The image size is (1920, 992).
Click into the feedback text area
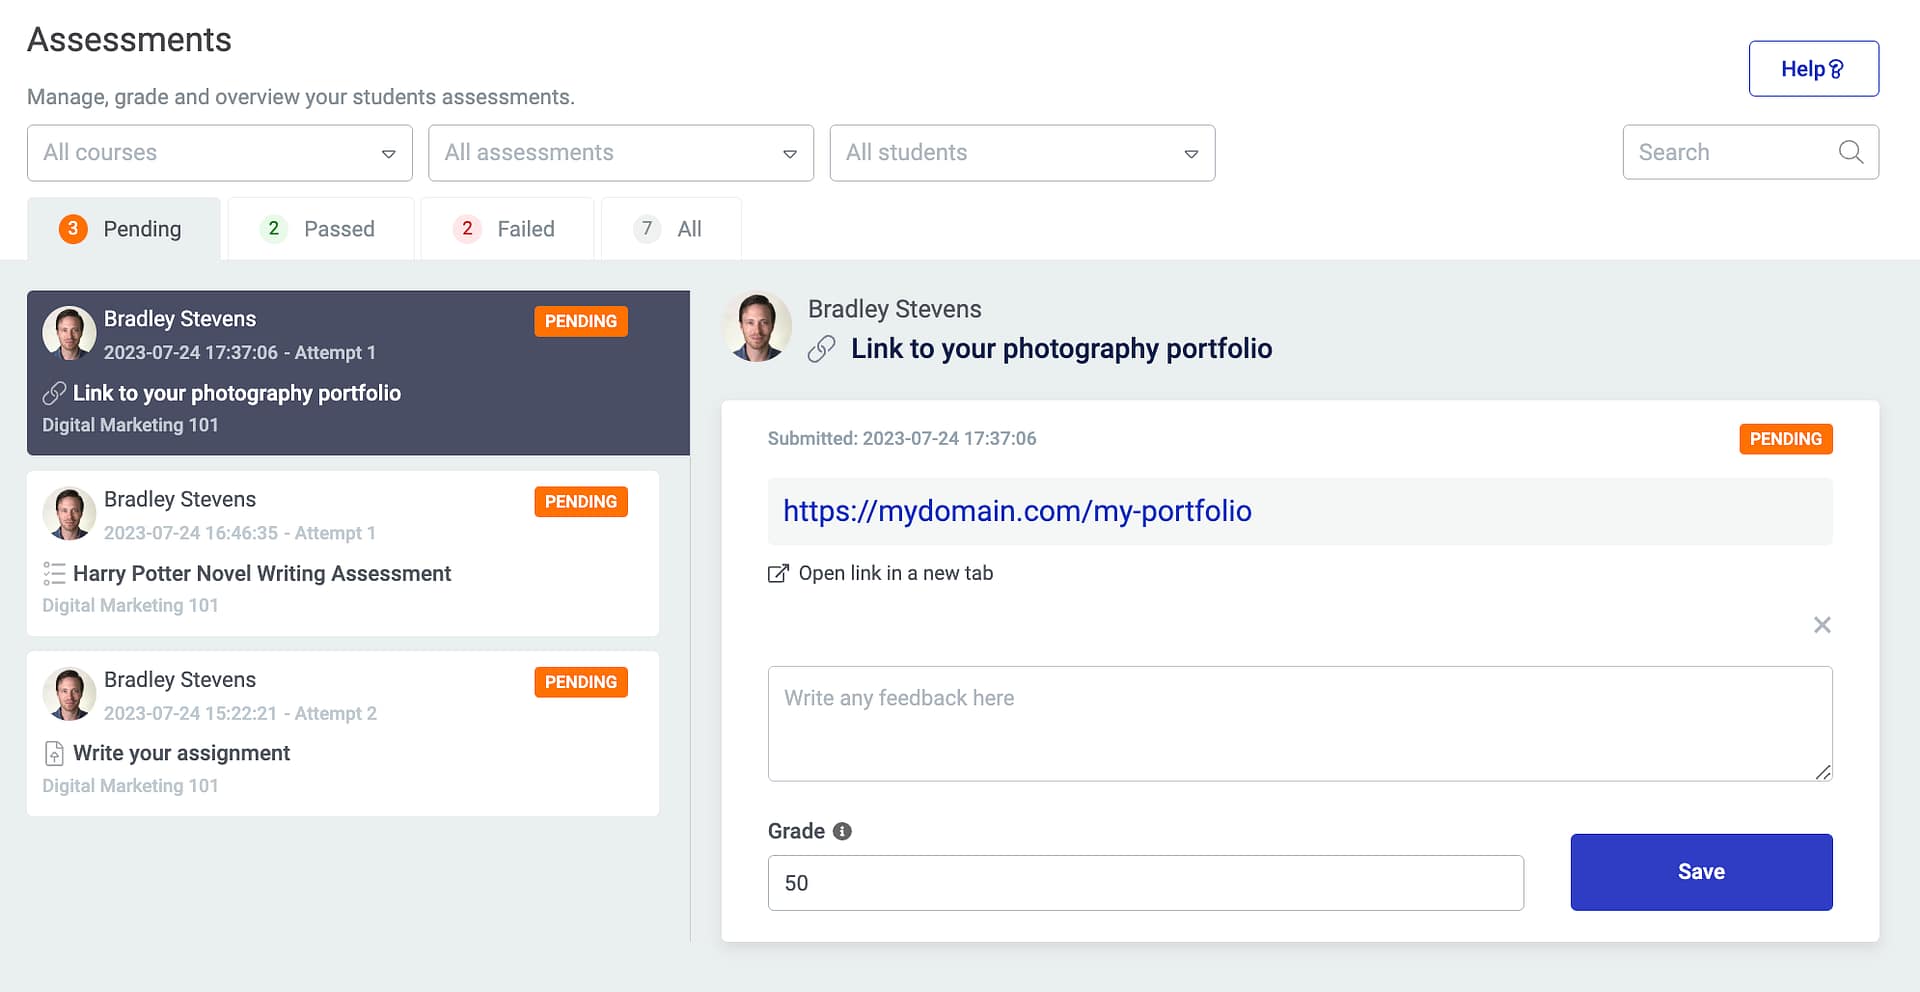click(x=1299, y=723)
